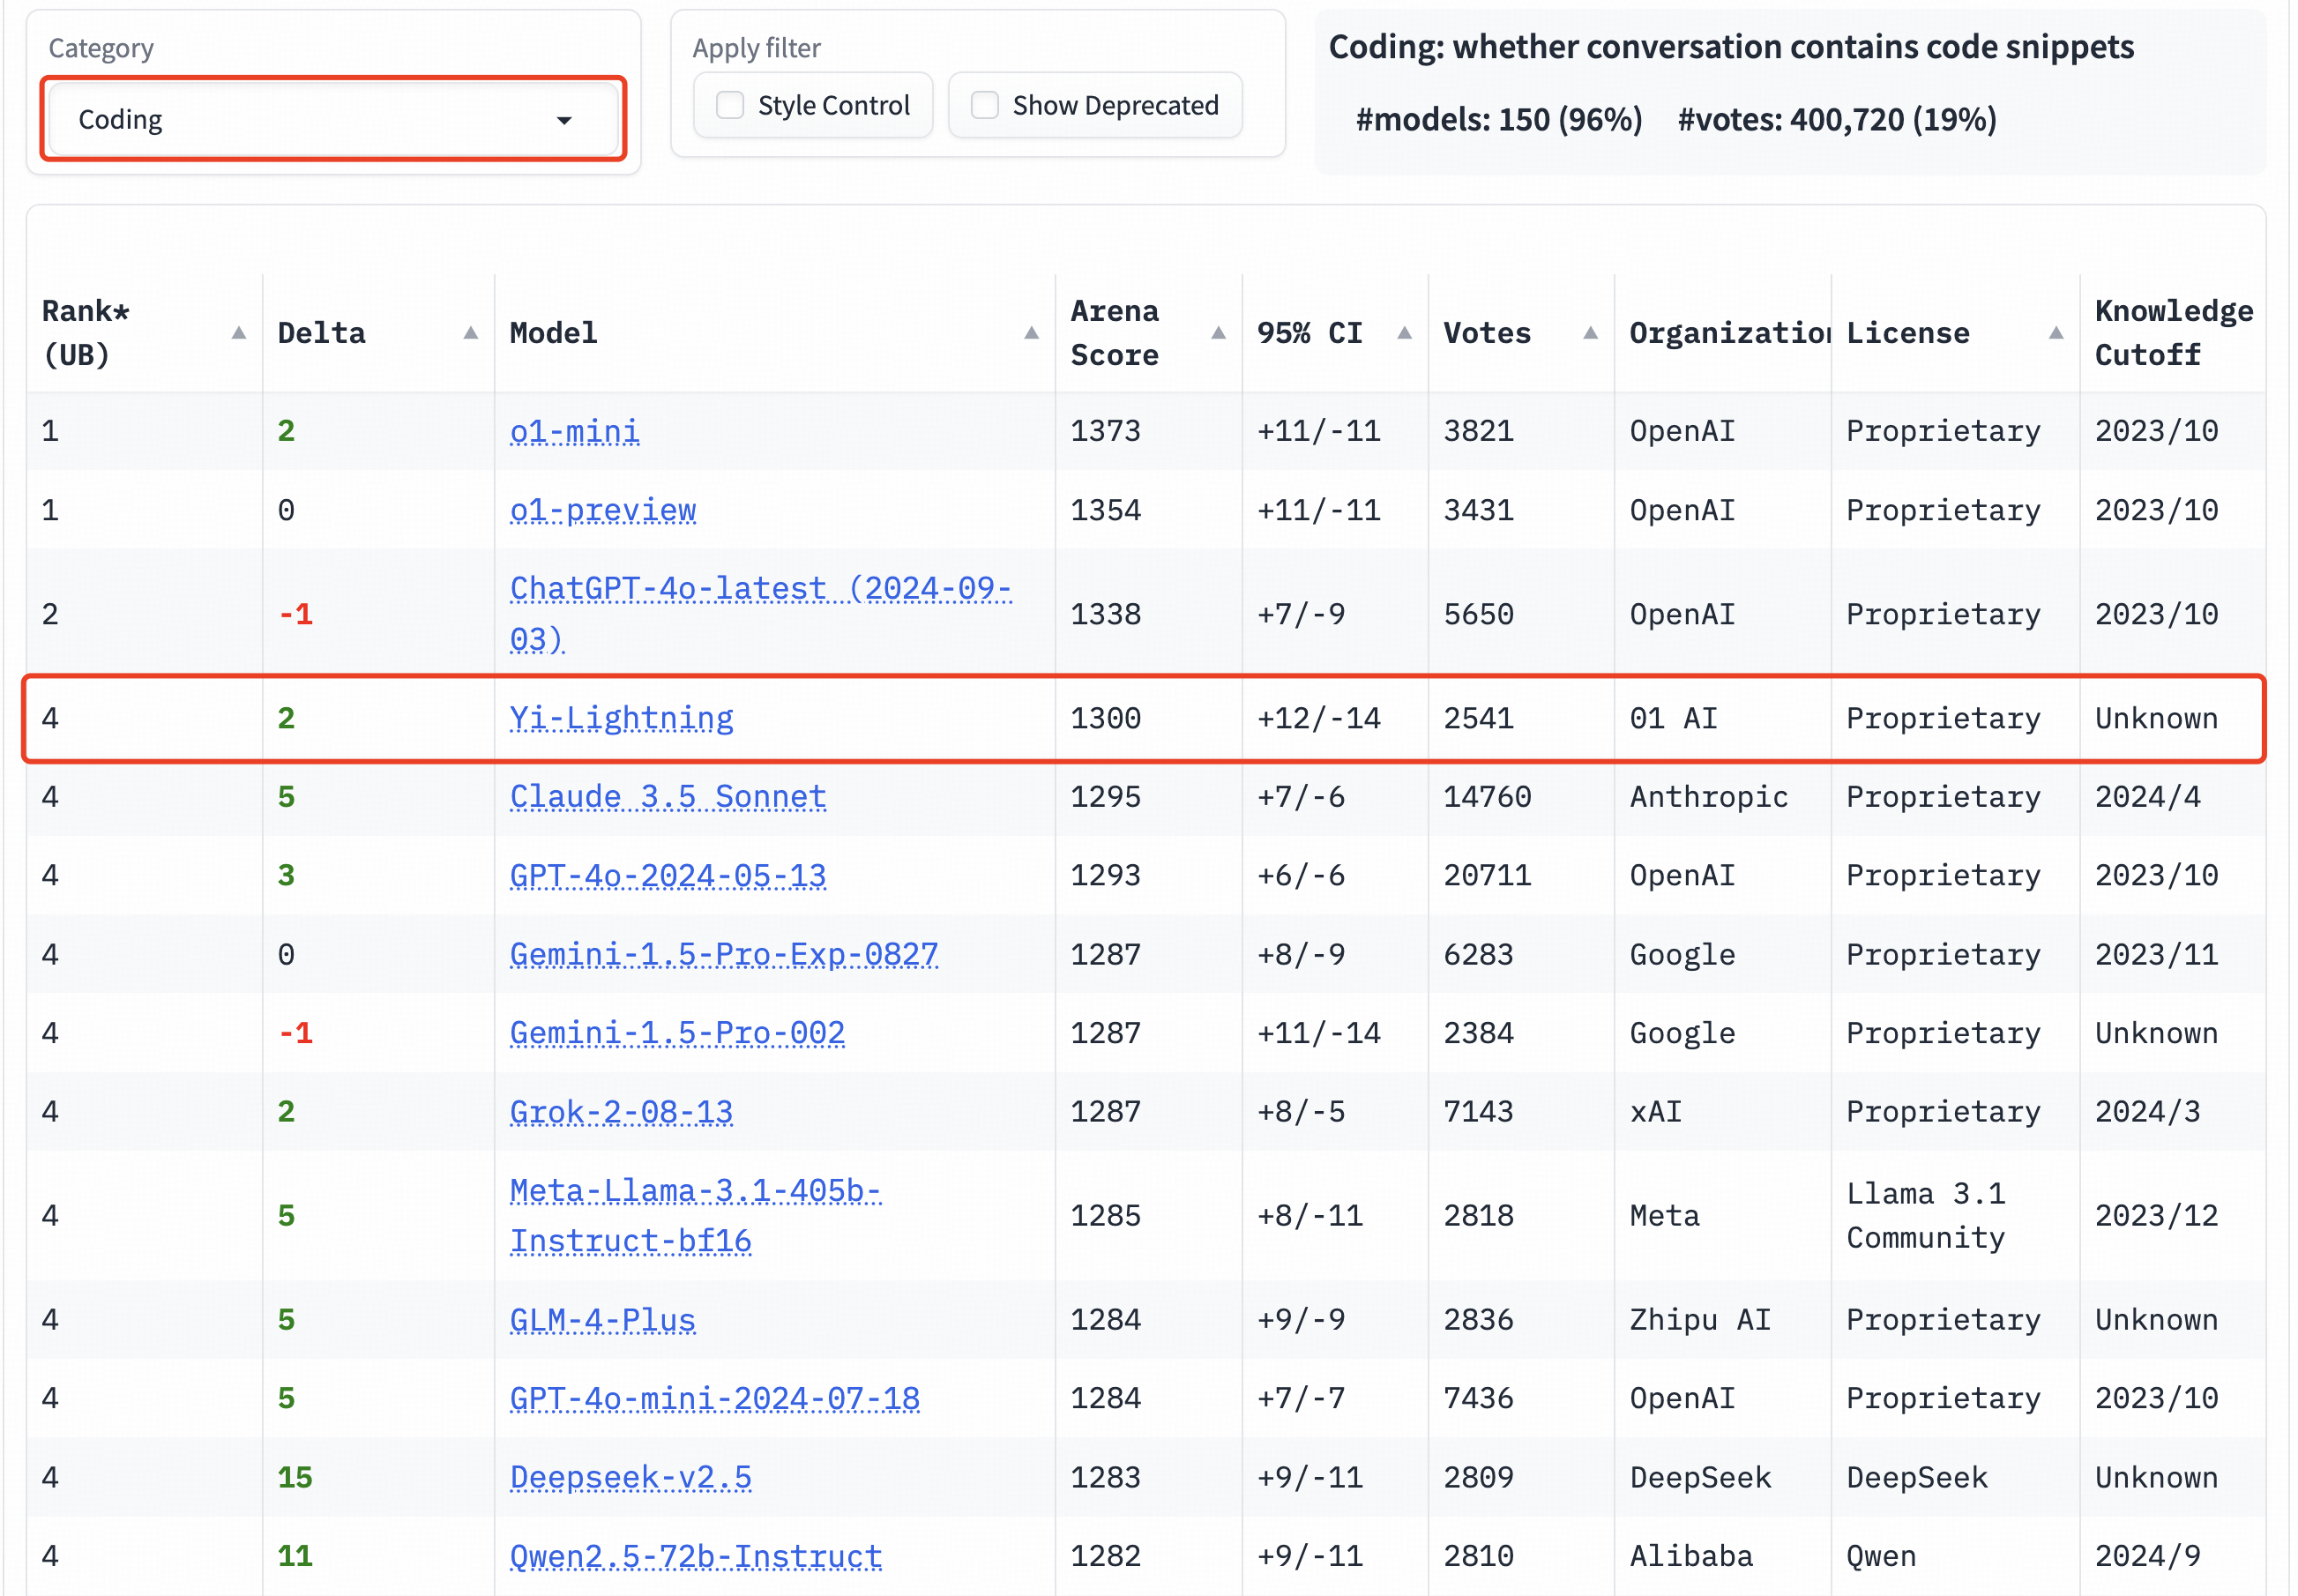
Task: Click Arena Score sort arrow icon
Action: (x=1218, y=333)
